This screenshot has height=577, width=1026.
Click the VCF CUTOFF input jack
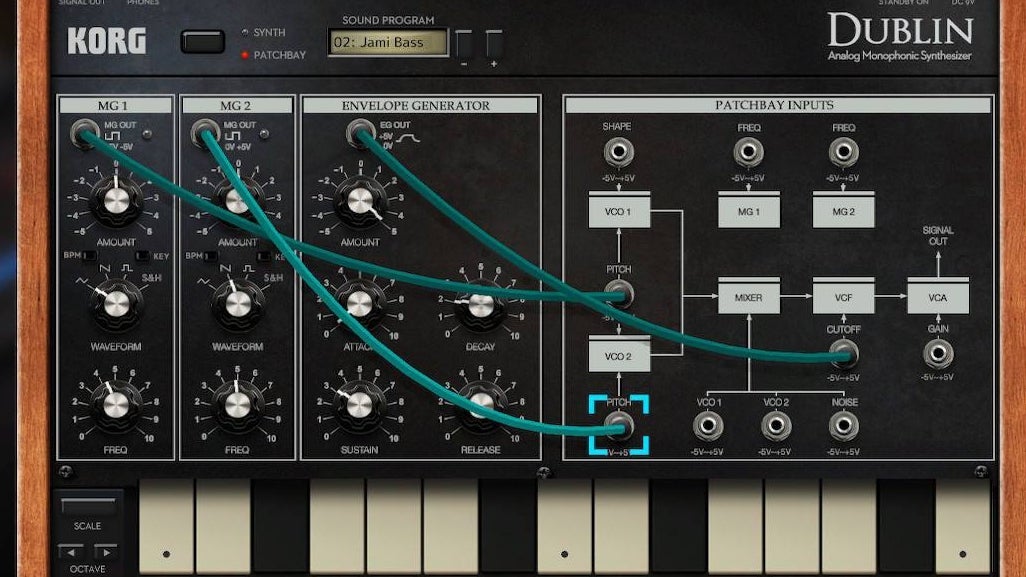pos(843,354)
